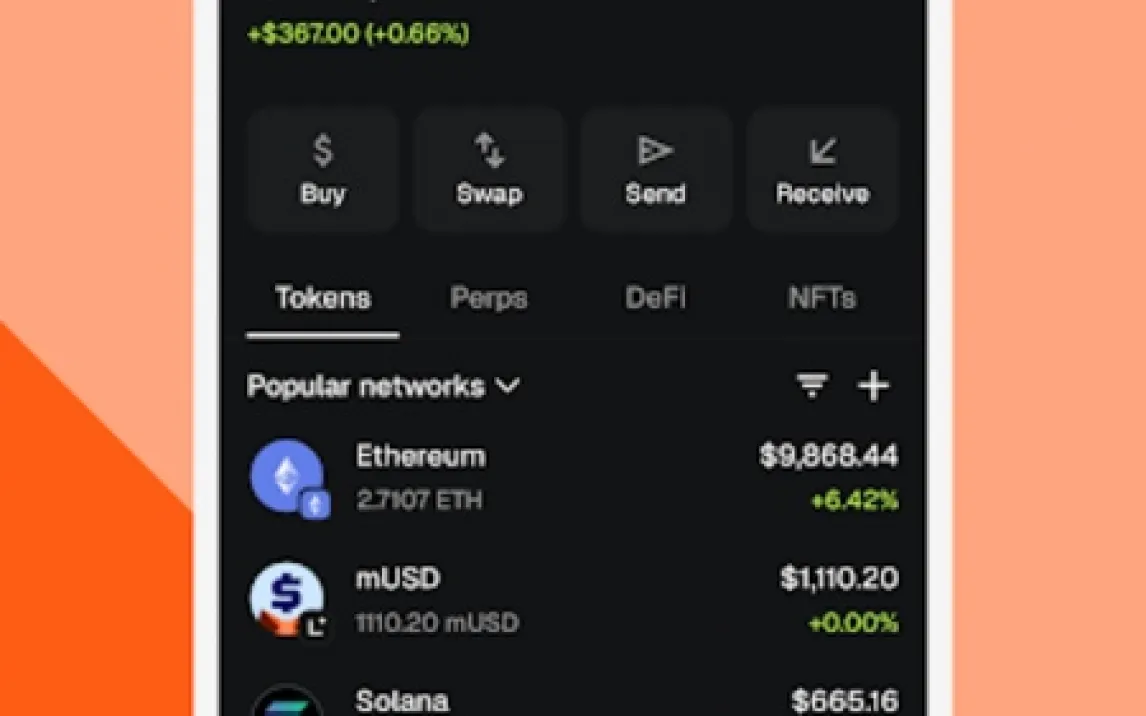The height and width of the screenshot is (716, 1146).
Task: Open the NFTs tab
Action: click(x=822, y=298)
